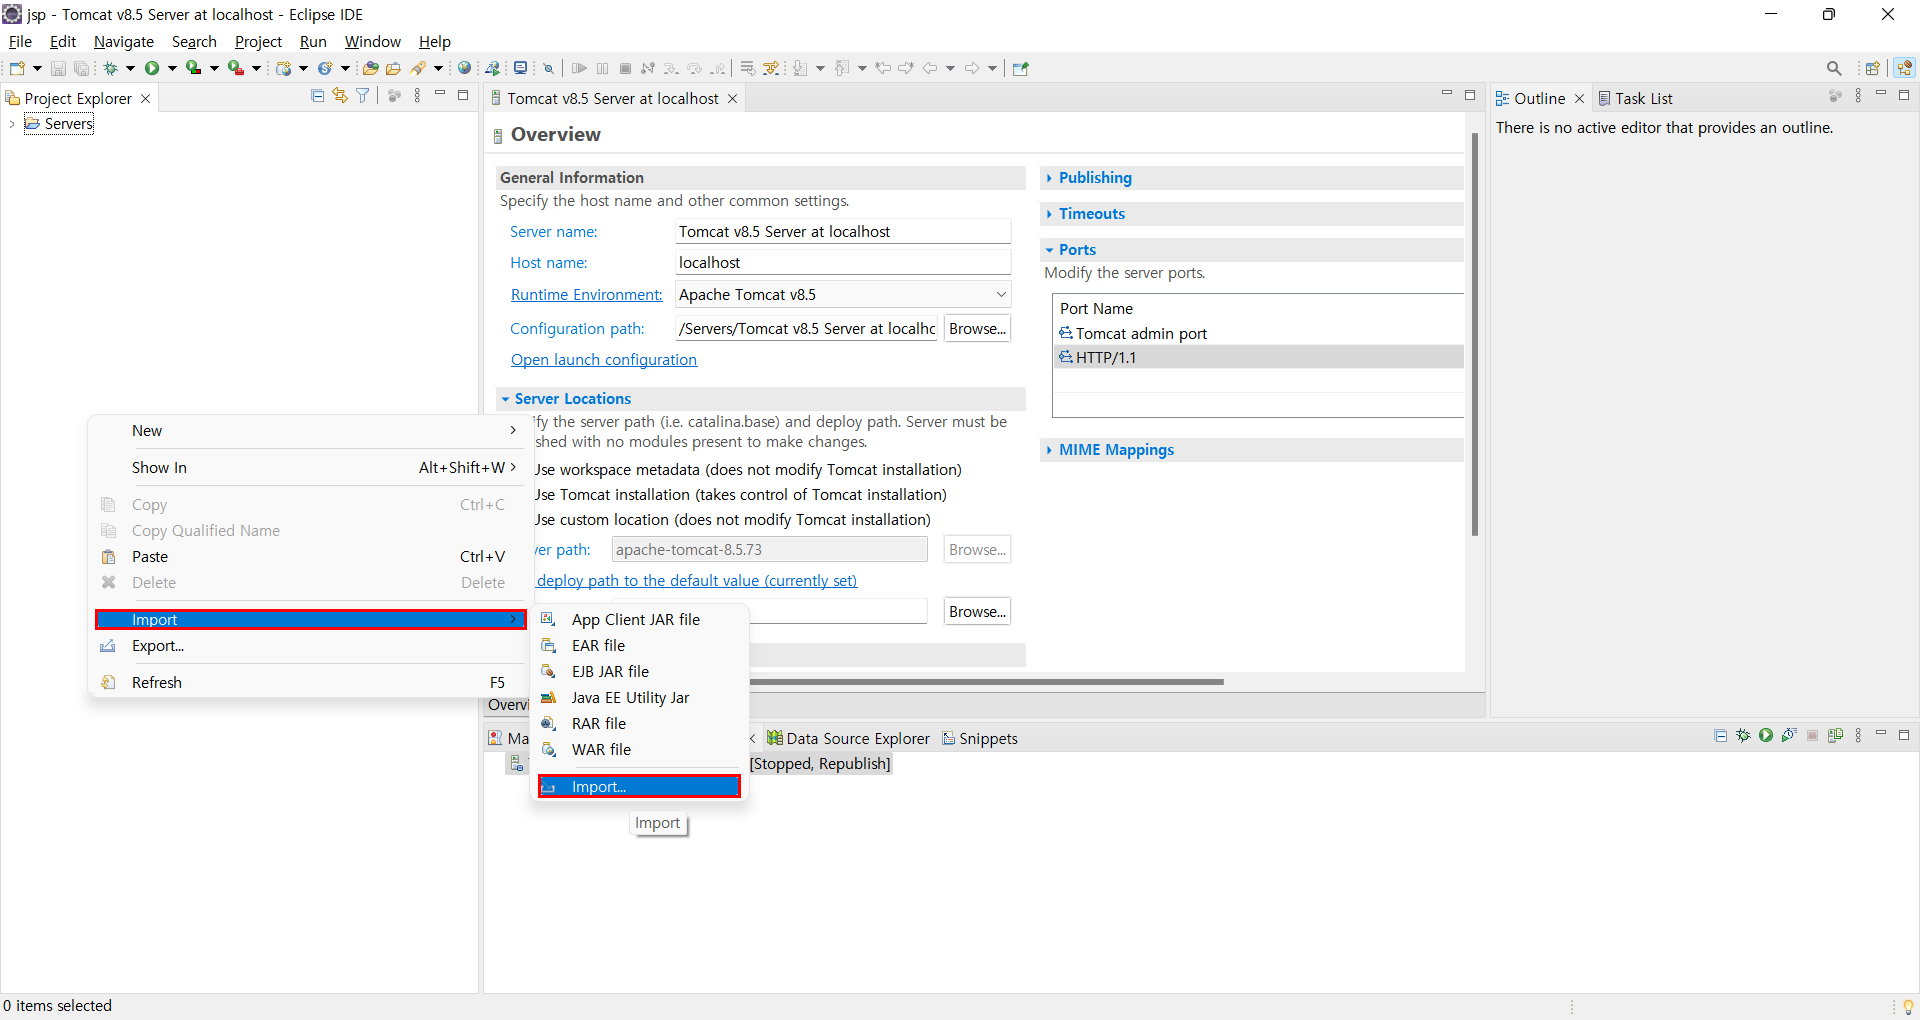Start the server with bottom panel green run icon
This screenshot has width=1920, height=1020.
[x=1766, y=736]
